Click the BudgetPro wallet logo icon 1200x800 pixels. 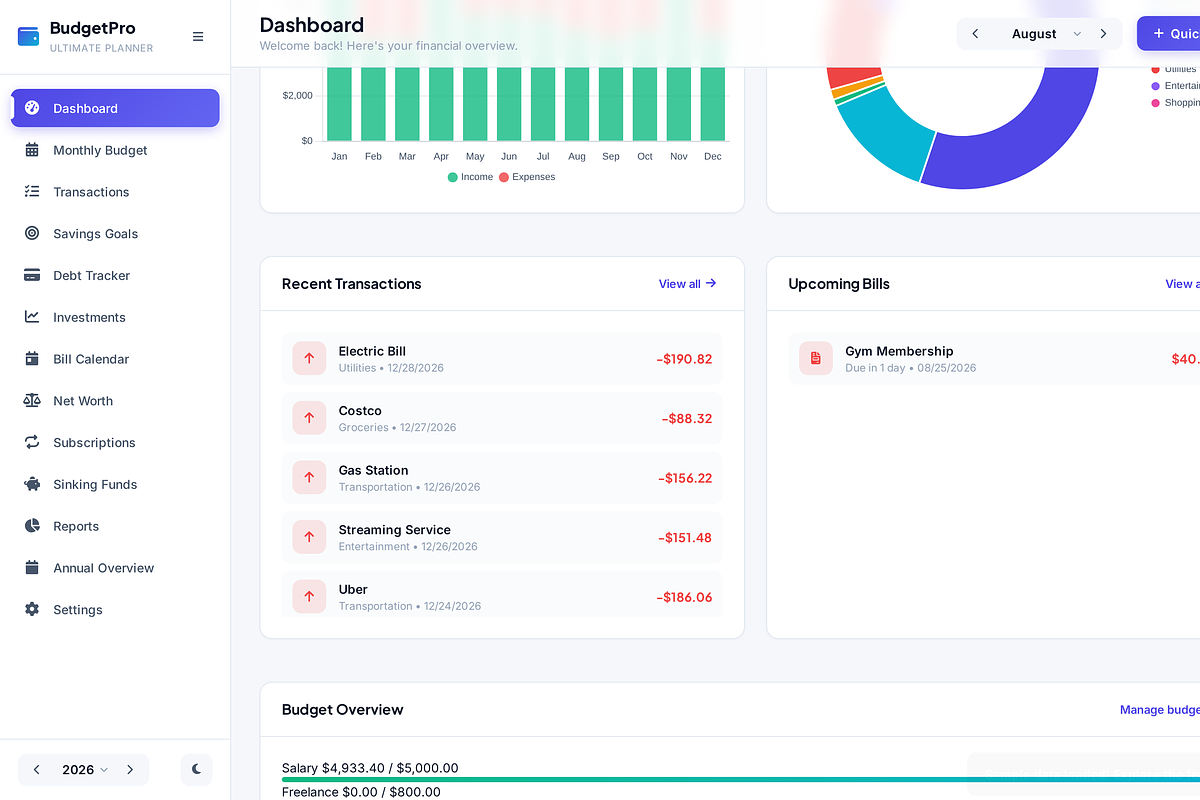(29, 36)
